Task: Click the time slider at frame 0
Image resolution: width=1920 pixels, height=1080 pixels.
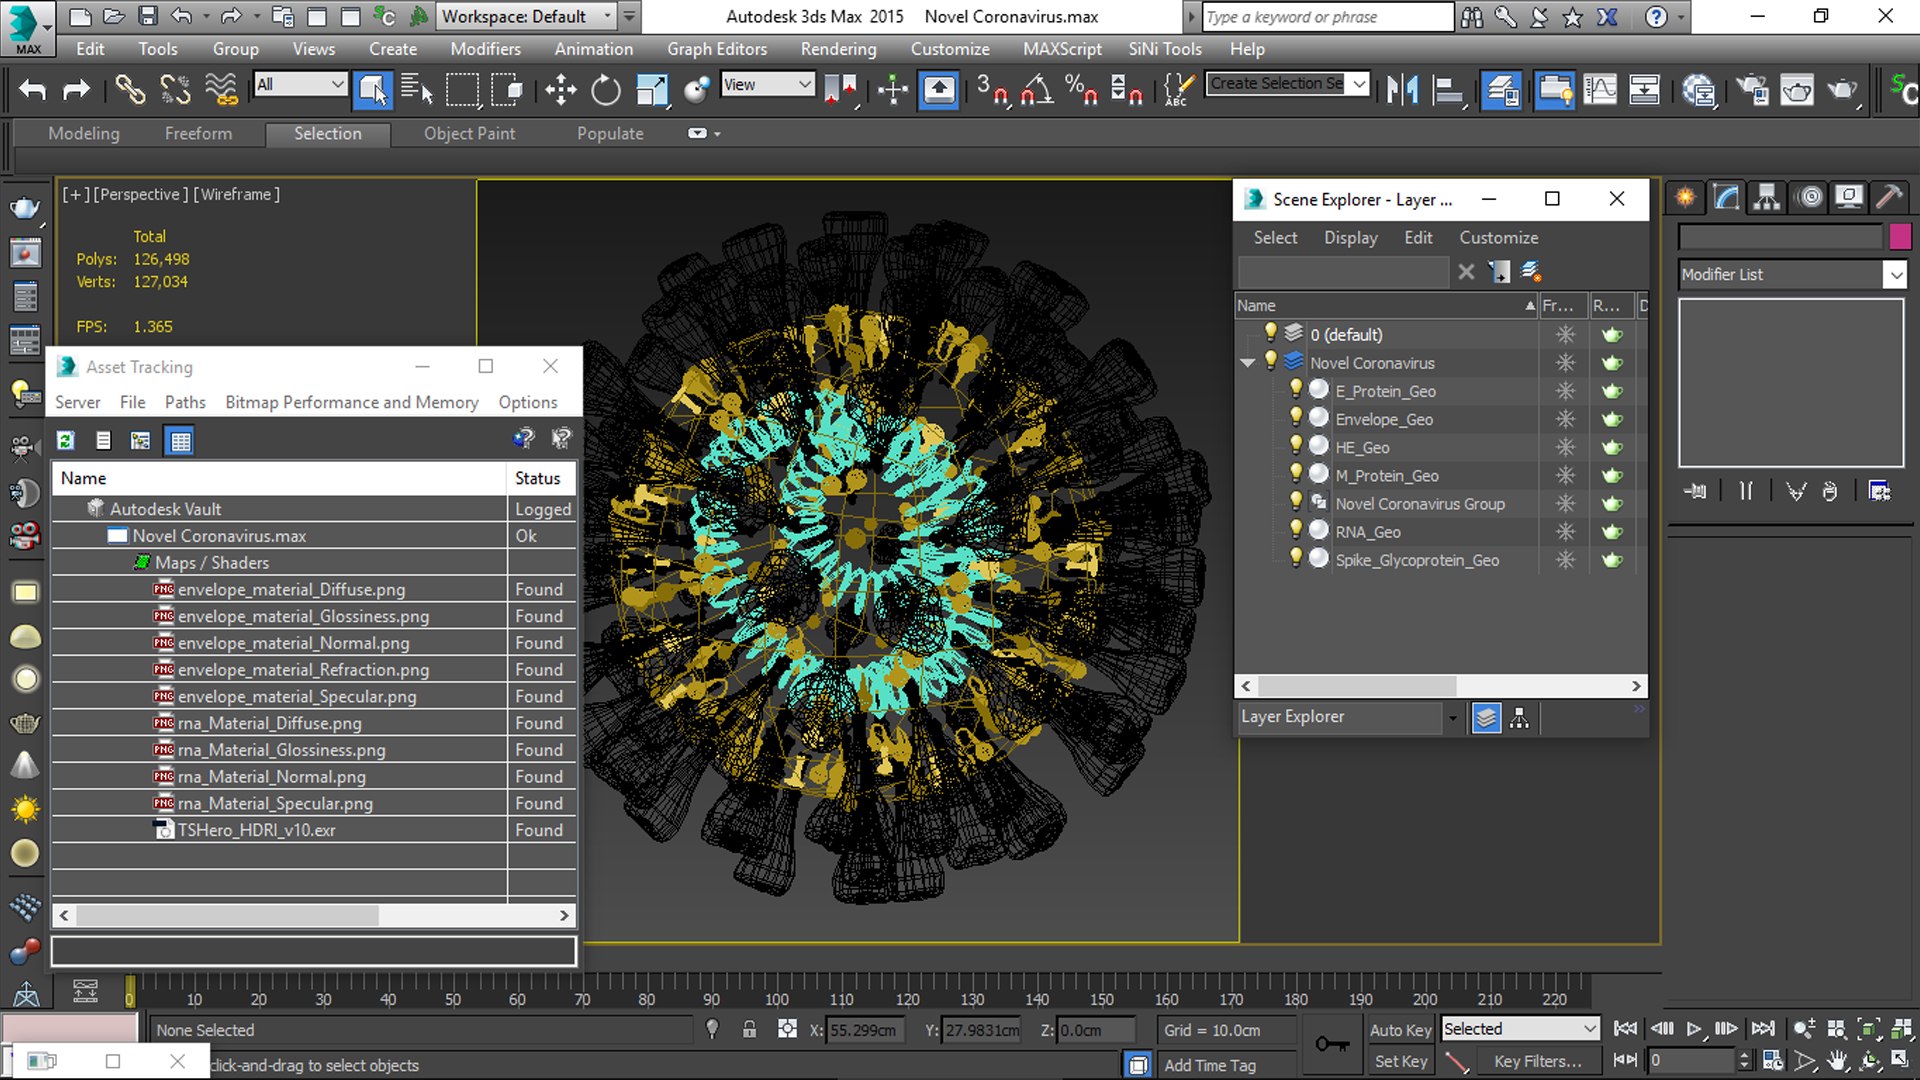Action: [x=130, y=991]
